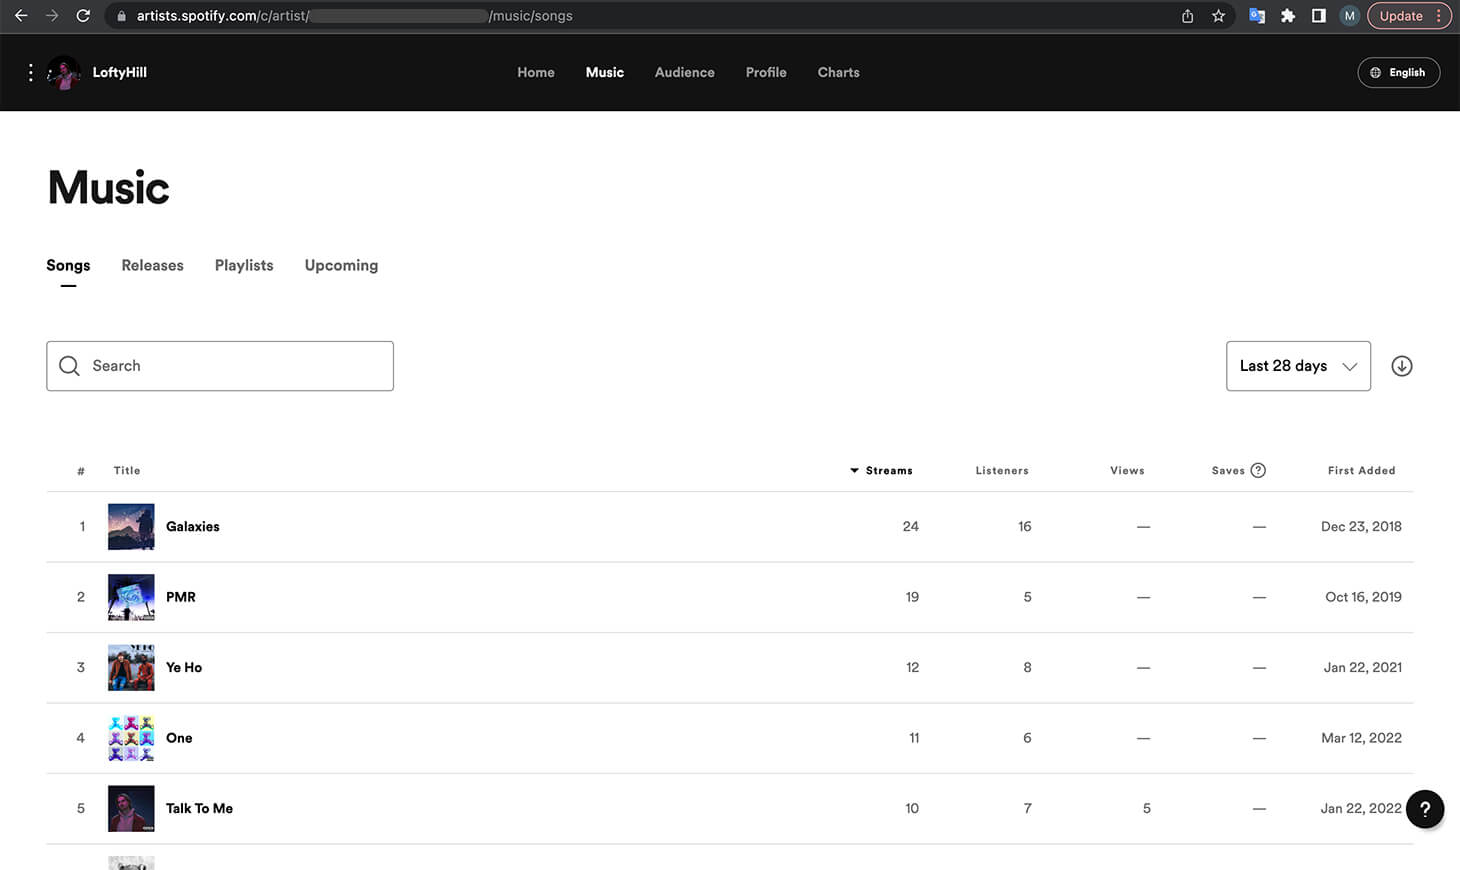Image resolution: width=1460 pixels, height=870 pixels.
Task: Click the LoftyHill artist avatar
Action: click(x=64, y=72)
